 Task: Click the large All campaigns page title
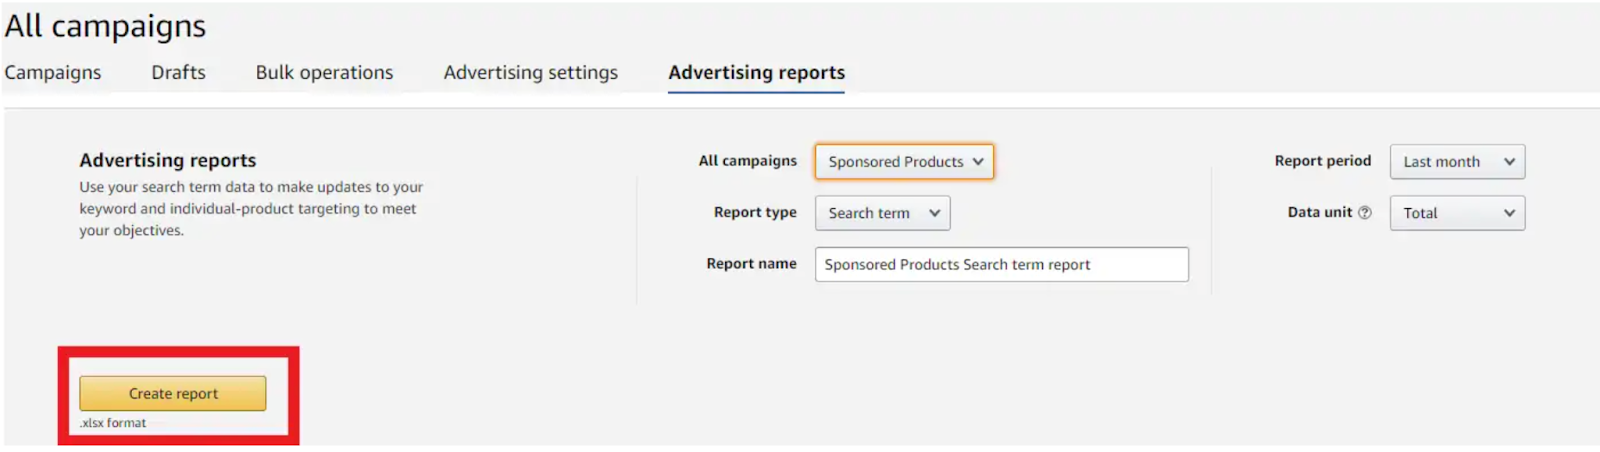(x=105, y=26)
